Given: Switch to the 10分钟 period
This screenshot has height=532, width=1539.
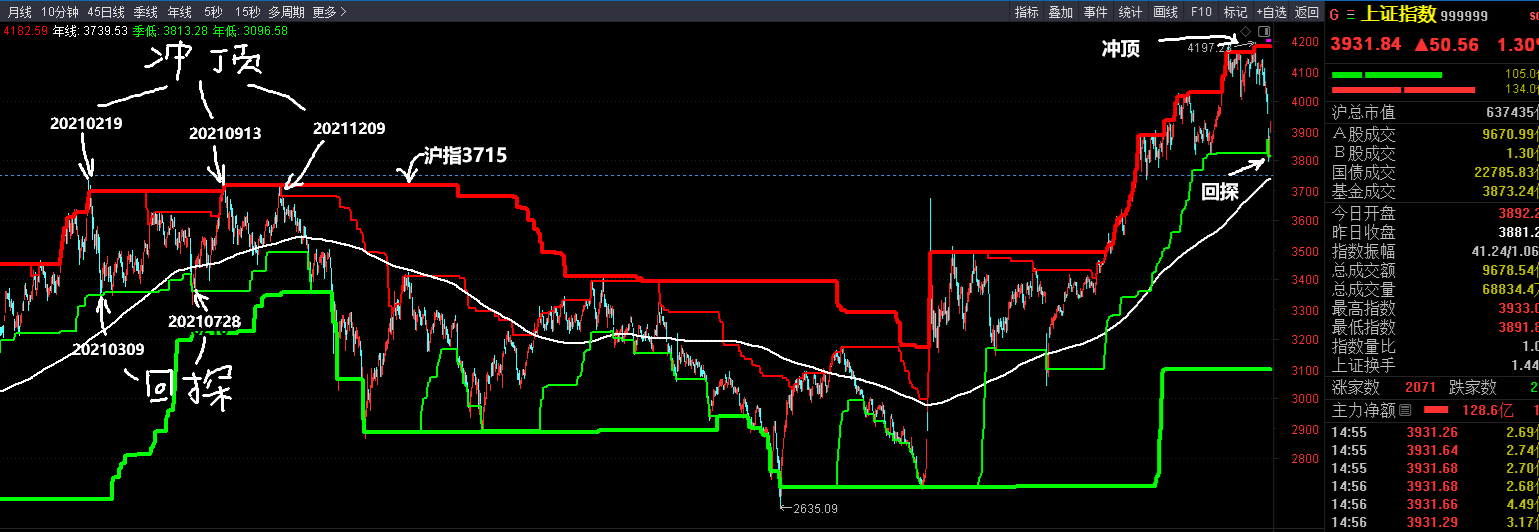Looking at the screenshot, I should tap(60, 12).
